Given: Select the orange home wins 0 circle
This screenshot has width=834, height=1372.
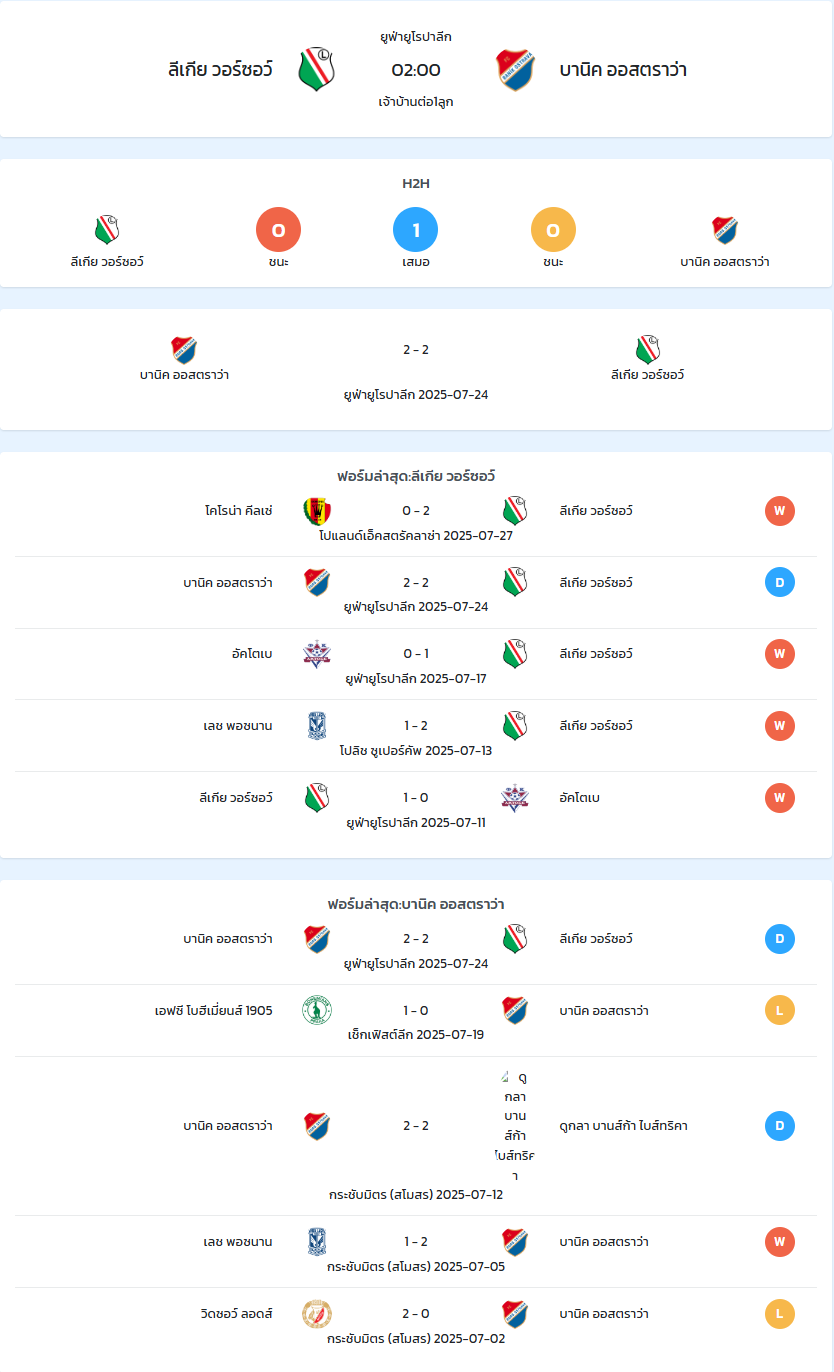Looking at the screenshot, I should click(279, 231).
